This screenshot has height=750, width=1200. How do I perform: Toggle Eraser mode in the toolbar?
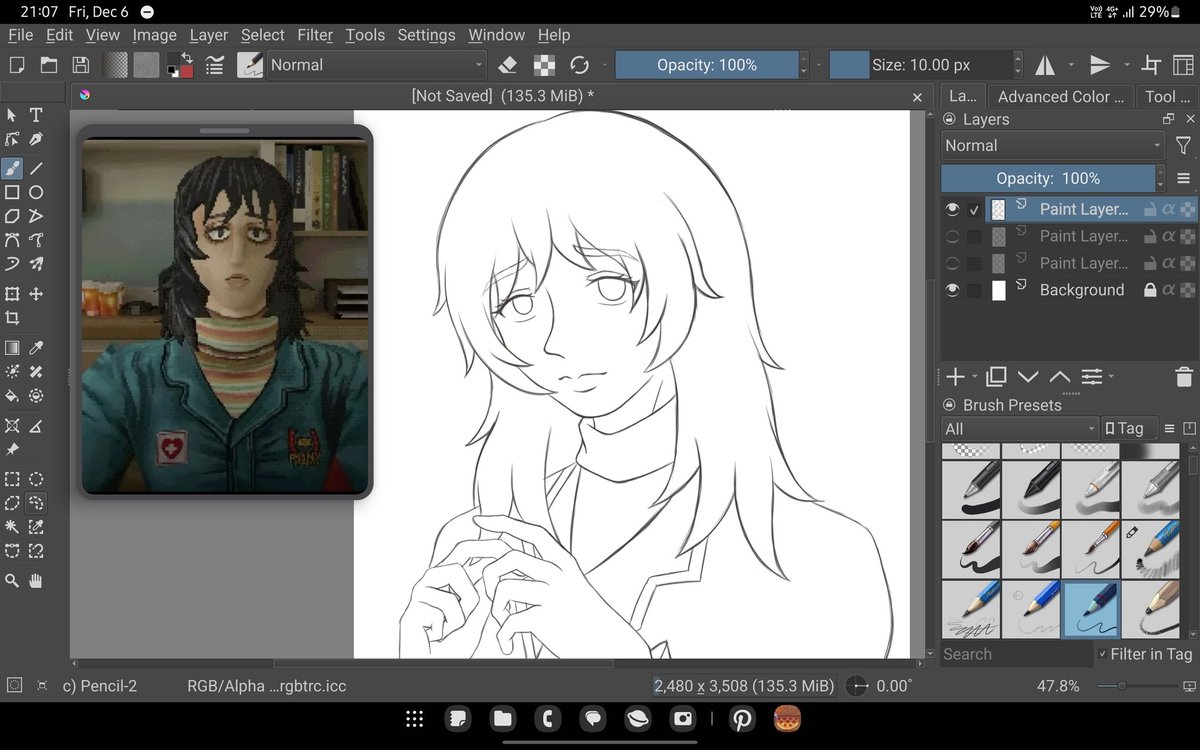click(508, 65)
